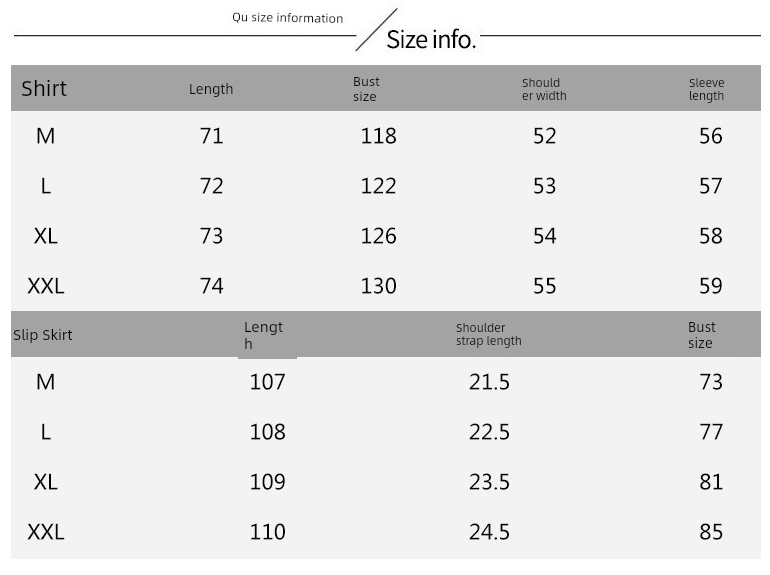Screen dimensions: 770x575
Task: Click shoulder strap length value 22.5
Action: click(490, 432)
